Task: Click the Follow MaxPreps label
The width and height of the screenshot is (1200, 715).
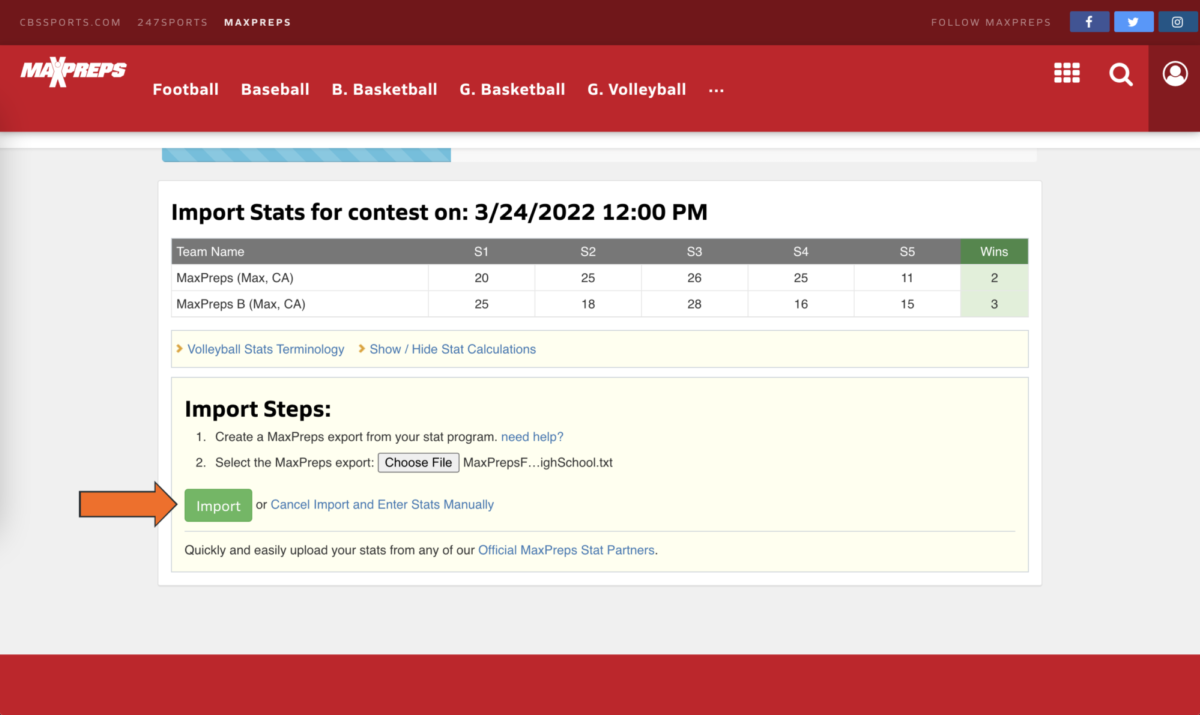Action: (x=991, y=22)
